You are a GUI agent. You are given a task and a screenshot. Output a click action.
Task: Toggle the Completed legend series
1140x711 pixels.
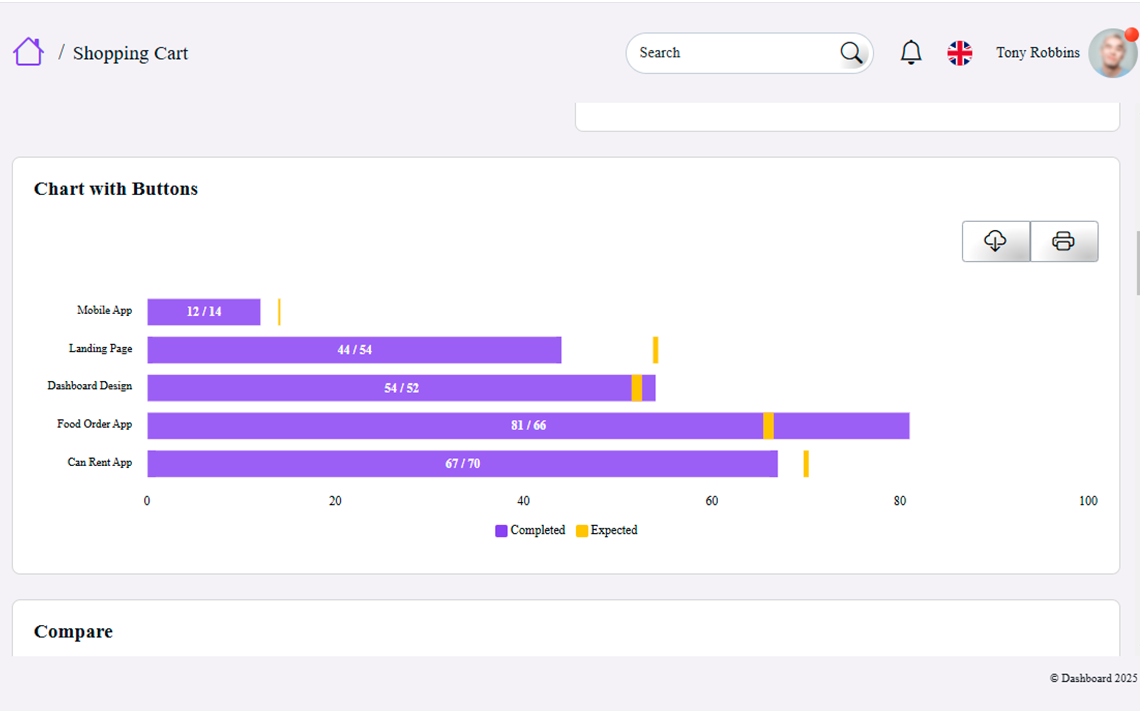click(530, 531)
